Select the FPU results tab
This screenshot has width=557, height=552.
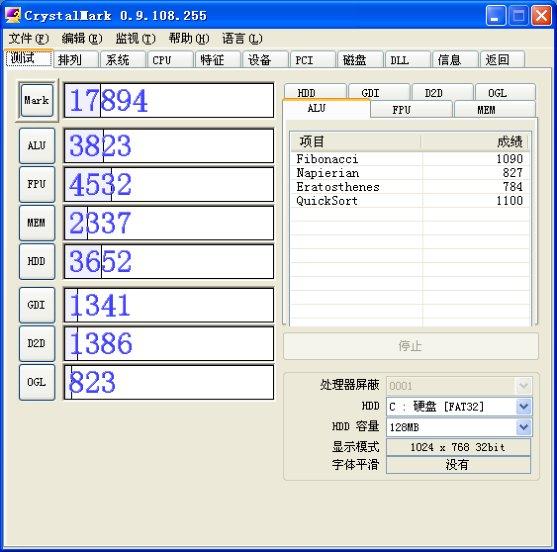pos(411,110)
